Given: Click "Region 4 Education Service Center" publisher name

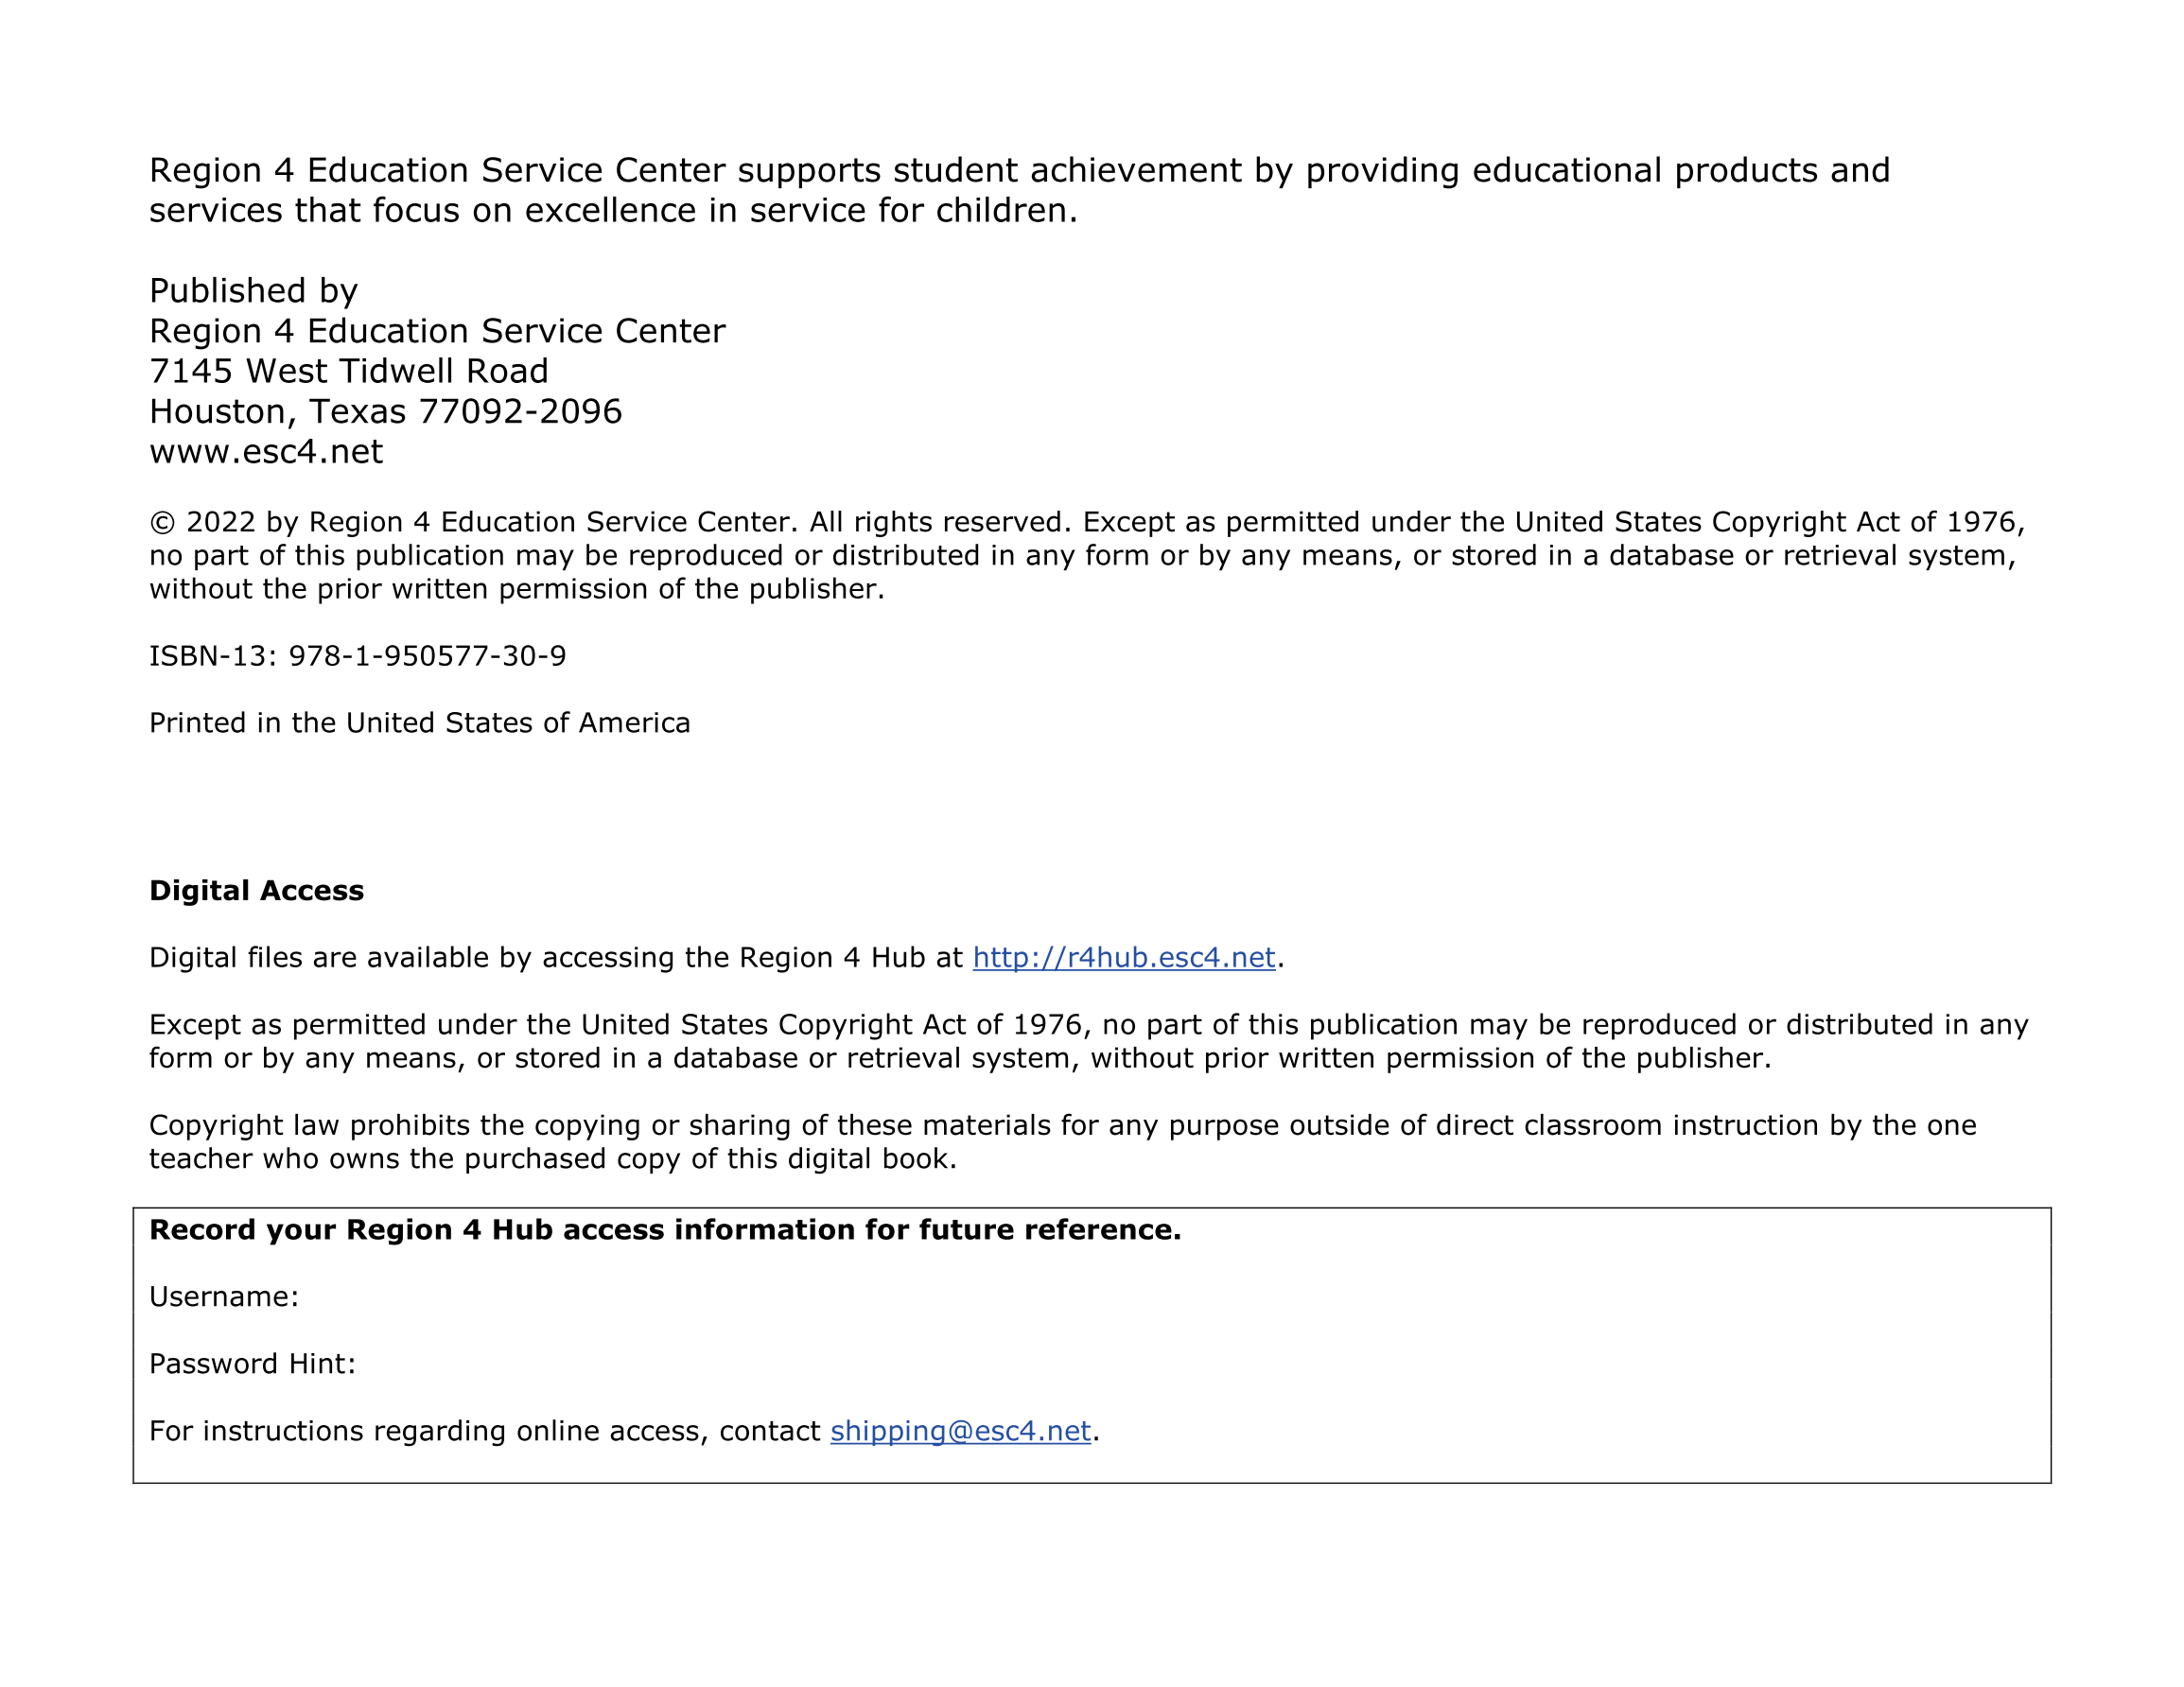Looking at the screenshot, I should pyautogui.click(x=437, y=331).
